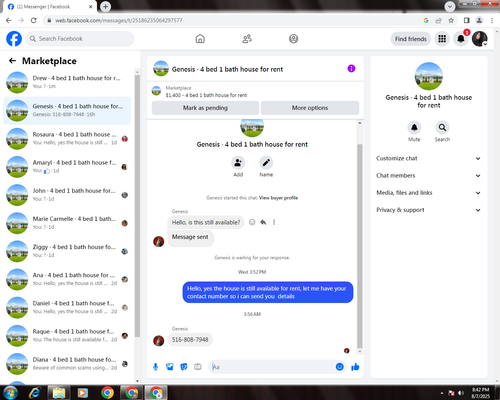Attach a photo with the image icon
This screenshot has width=500, height=400.
pyautogui.click(x=170, y=367)
